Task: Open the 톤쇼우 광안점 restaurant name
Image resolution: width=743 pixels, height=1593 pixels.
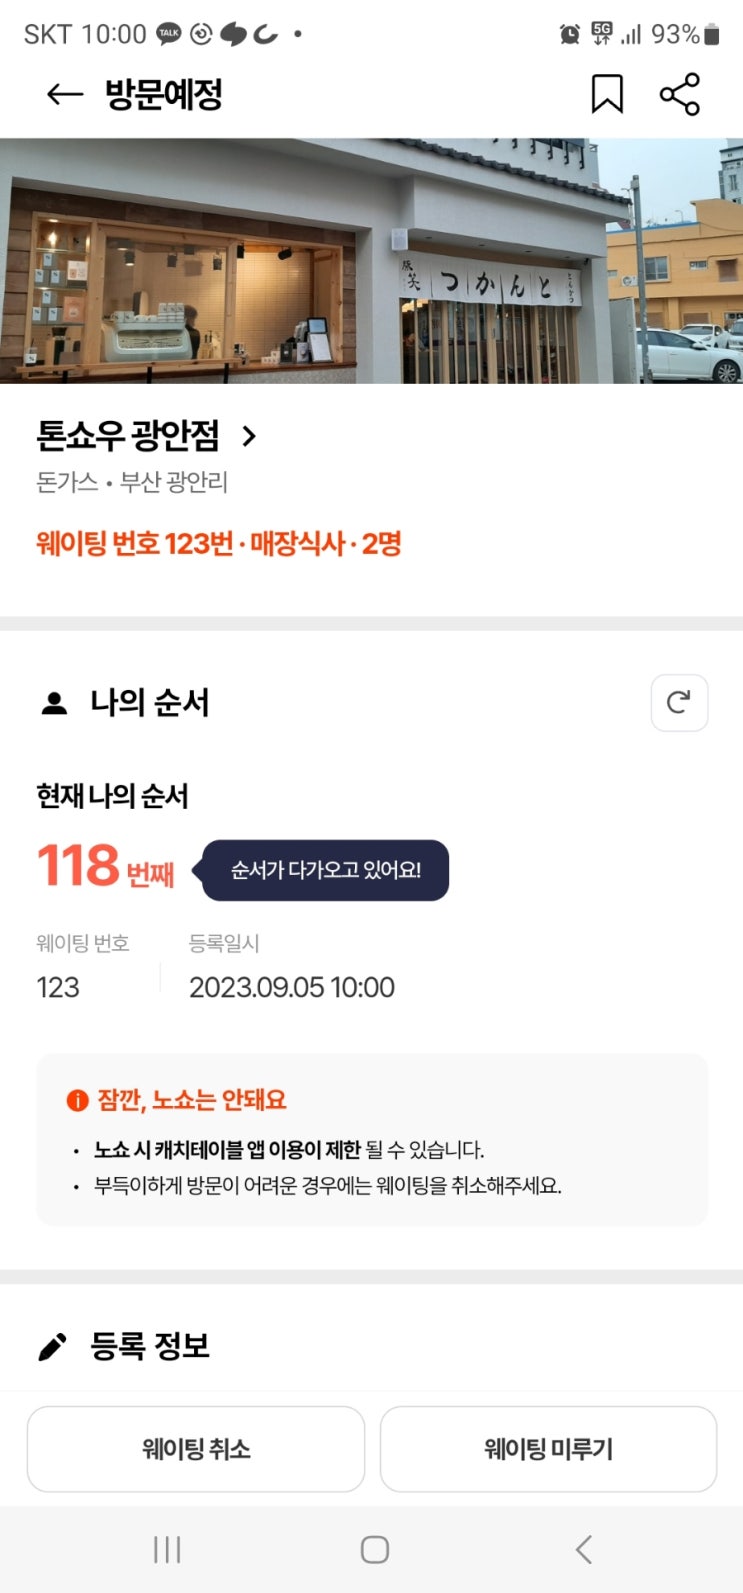Action: pos(128,436)
